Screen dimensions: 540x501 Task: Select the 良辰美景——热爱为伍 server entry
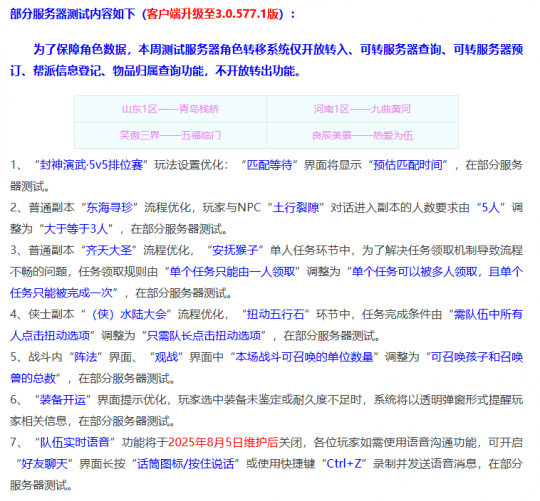point(362,135)
